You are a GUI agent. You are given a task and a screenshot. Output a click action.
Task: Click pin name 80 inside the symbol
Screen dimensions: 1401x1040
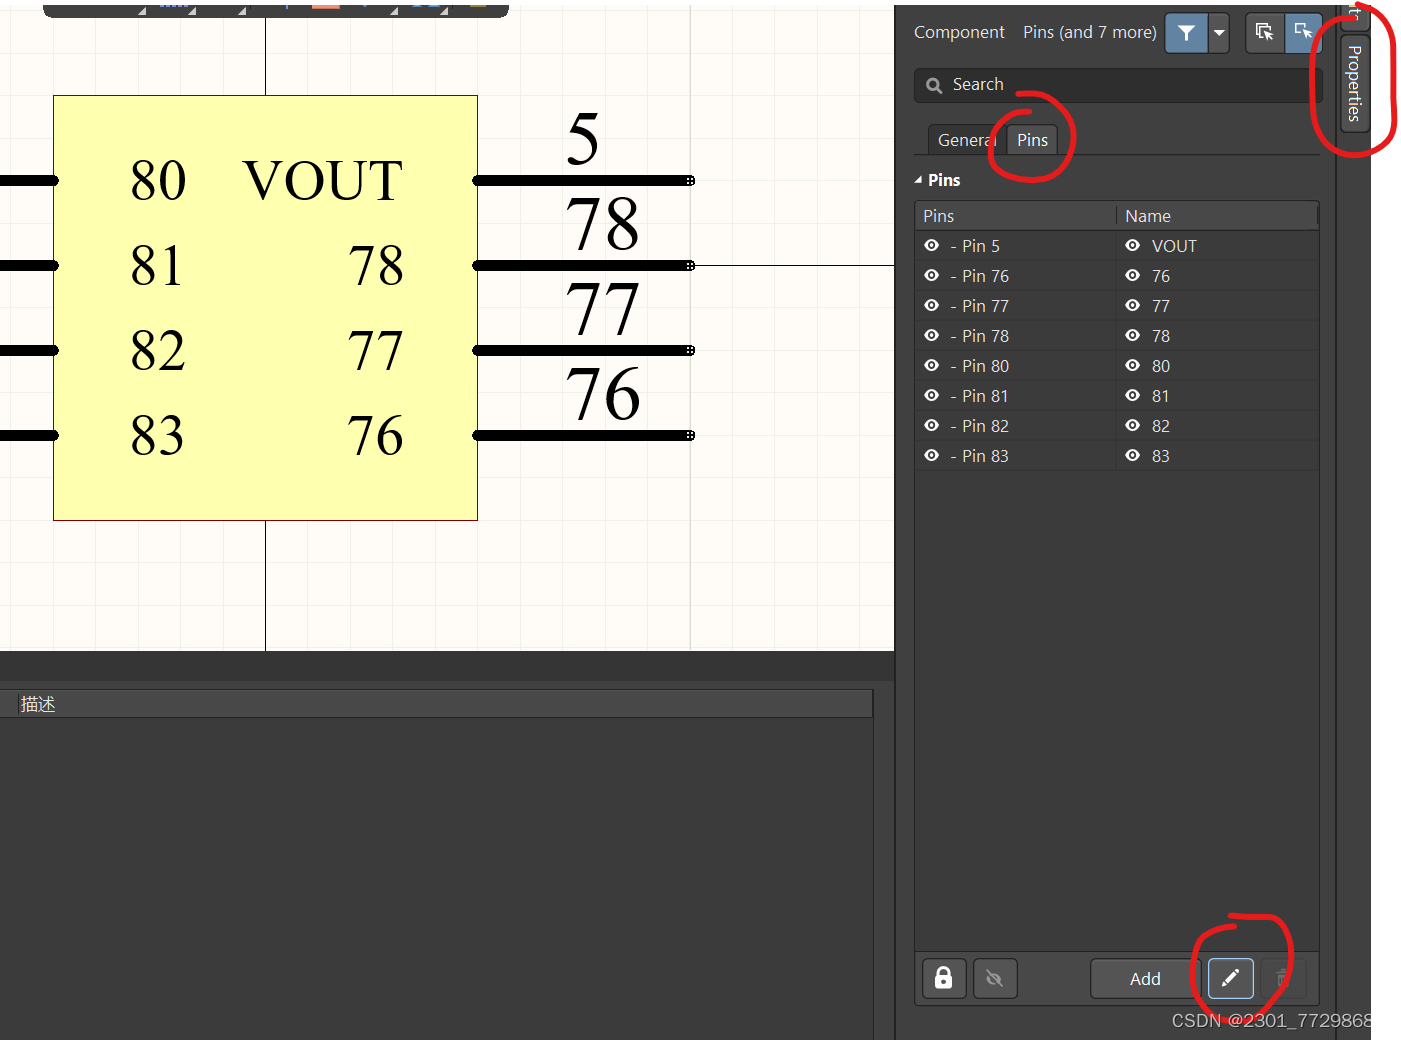pos(158,181)
